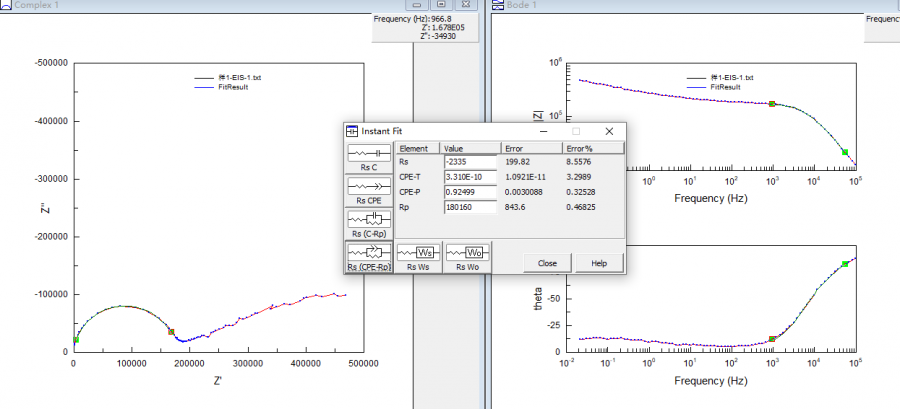Select green marker at semicircle end in Nyquist plot

171,332
